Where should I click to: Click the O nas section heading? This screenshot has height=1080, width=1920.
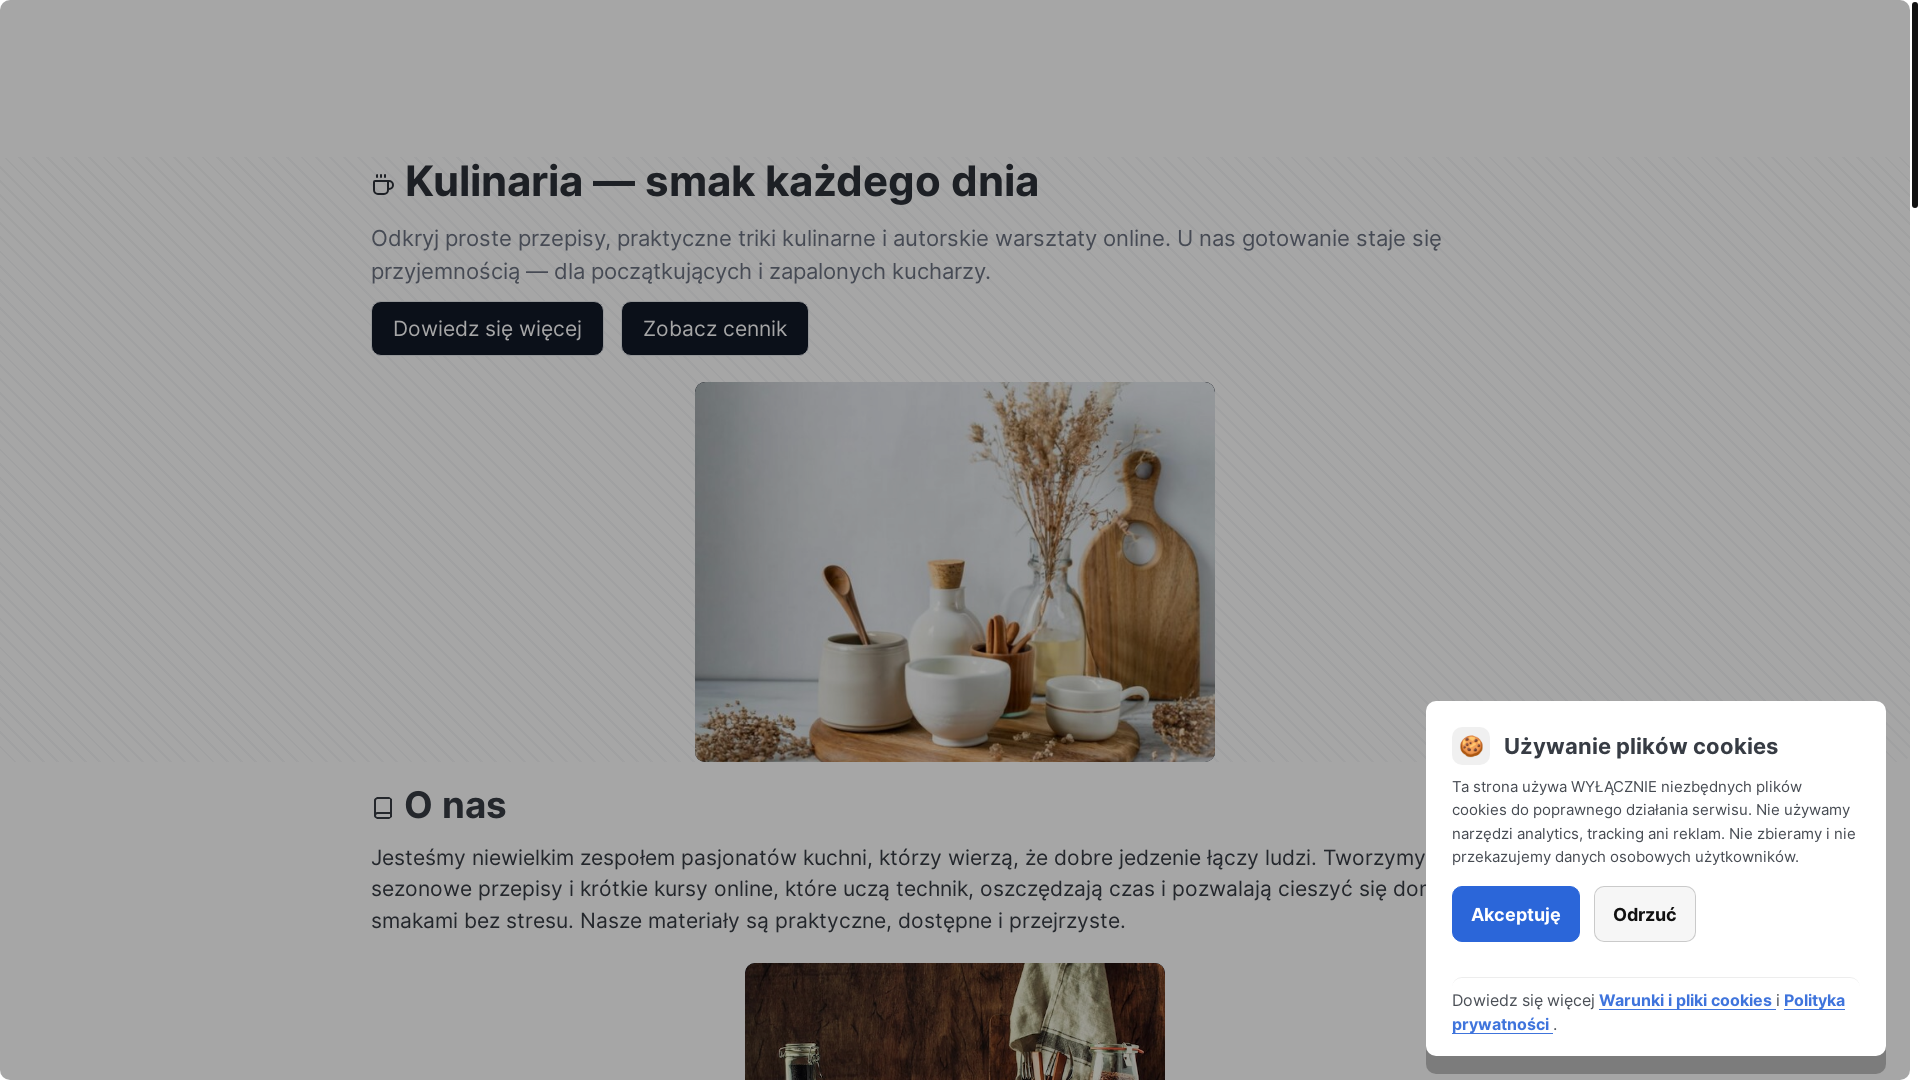[x=455, y=805]
